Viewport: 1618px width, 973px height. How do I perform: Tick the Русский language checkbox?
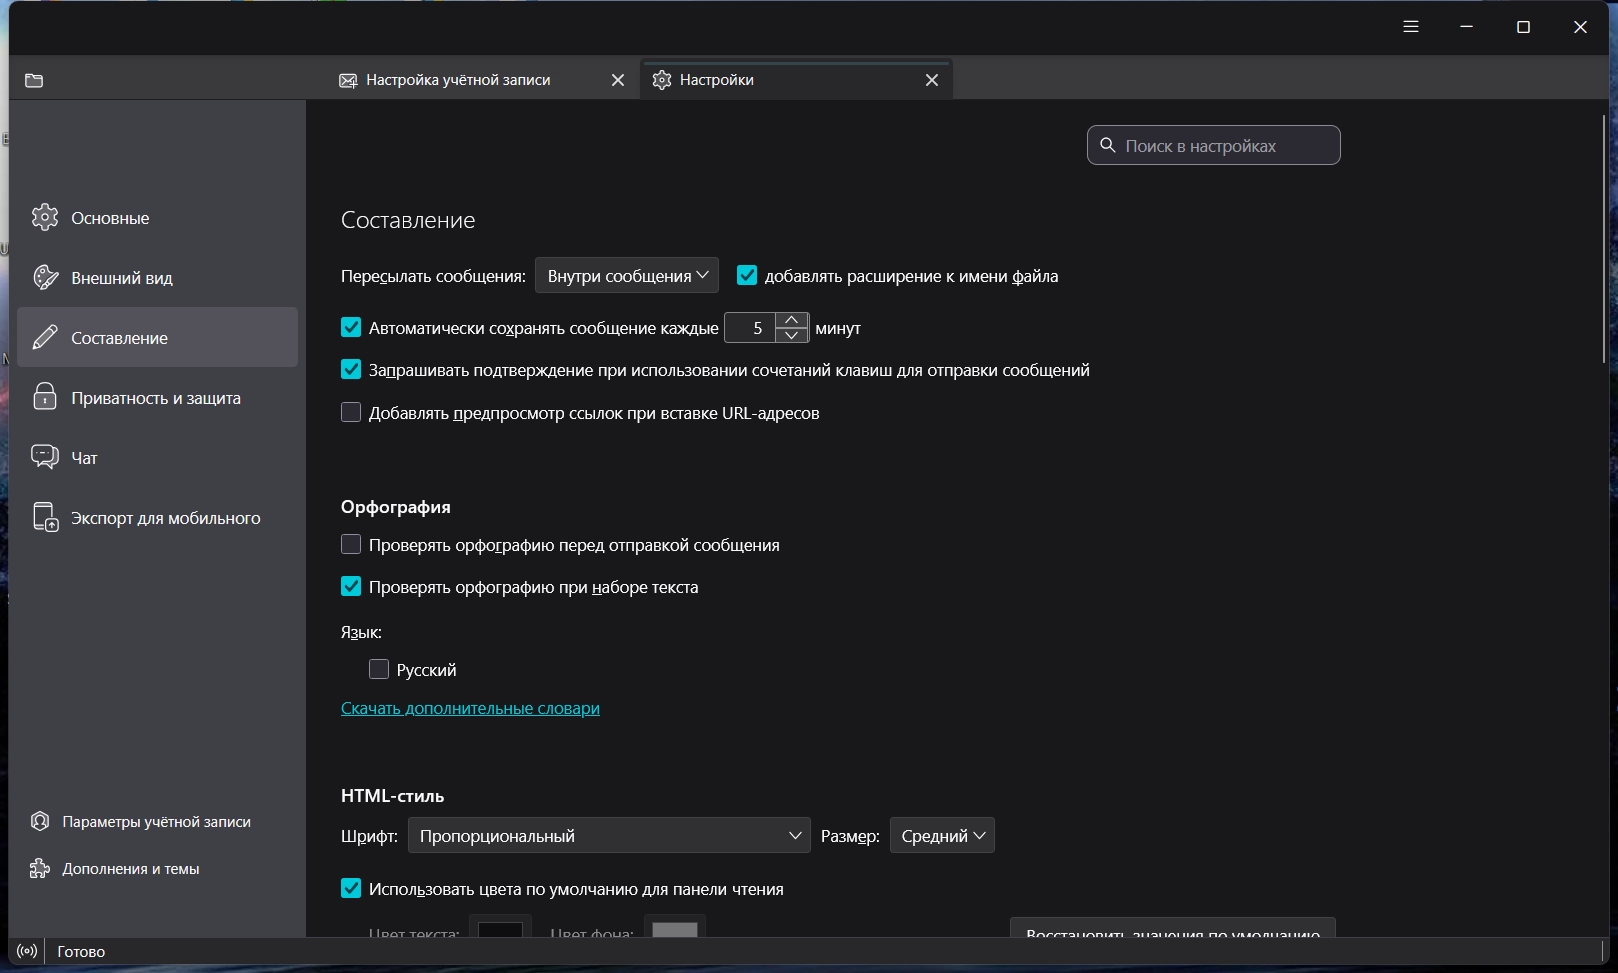point(379,669)
